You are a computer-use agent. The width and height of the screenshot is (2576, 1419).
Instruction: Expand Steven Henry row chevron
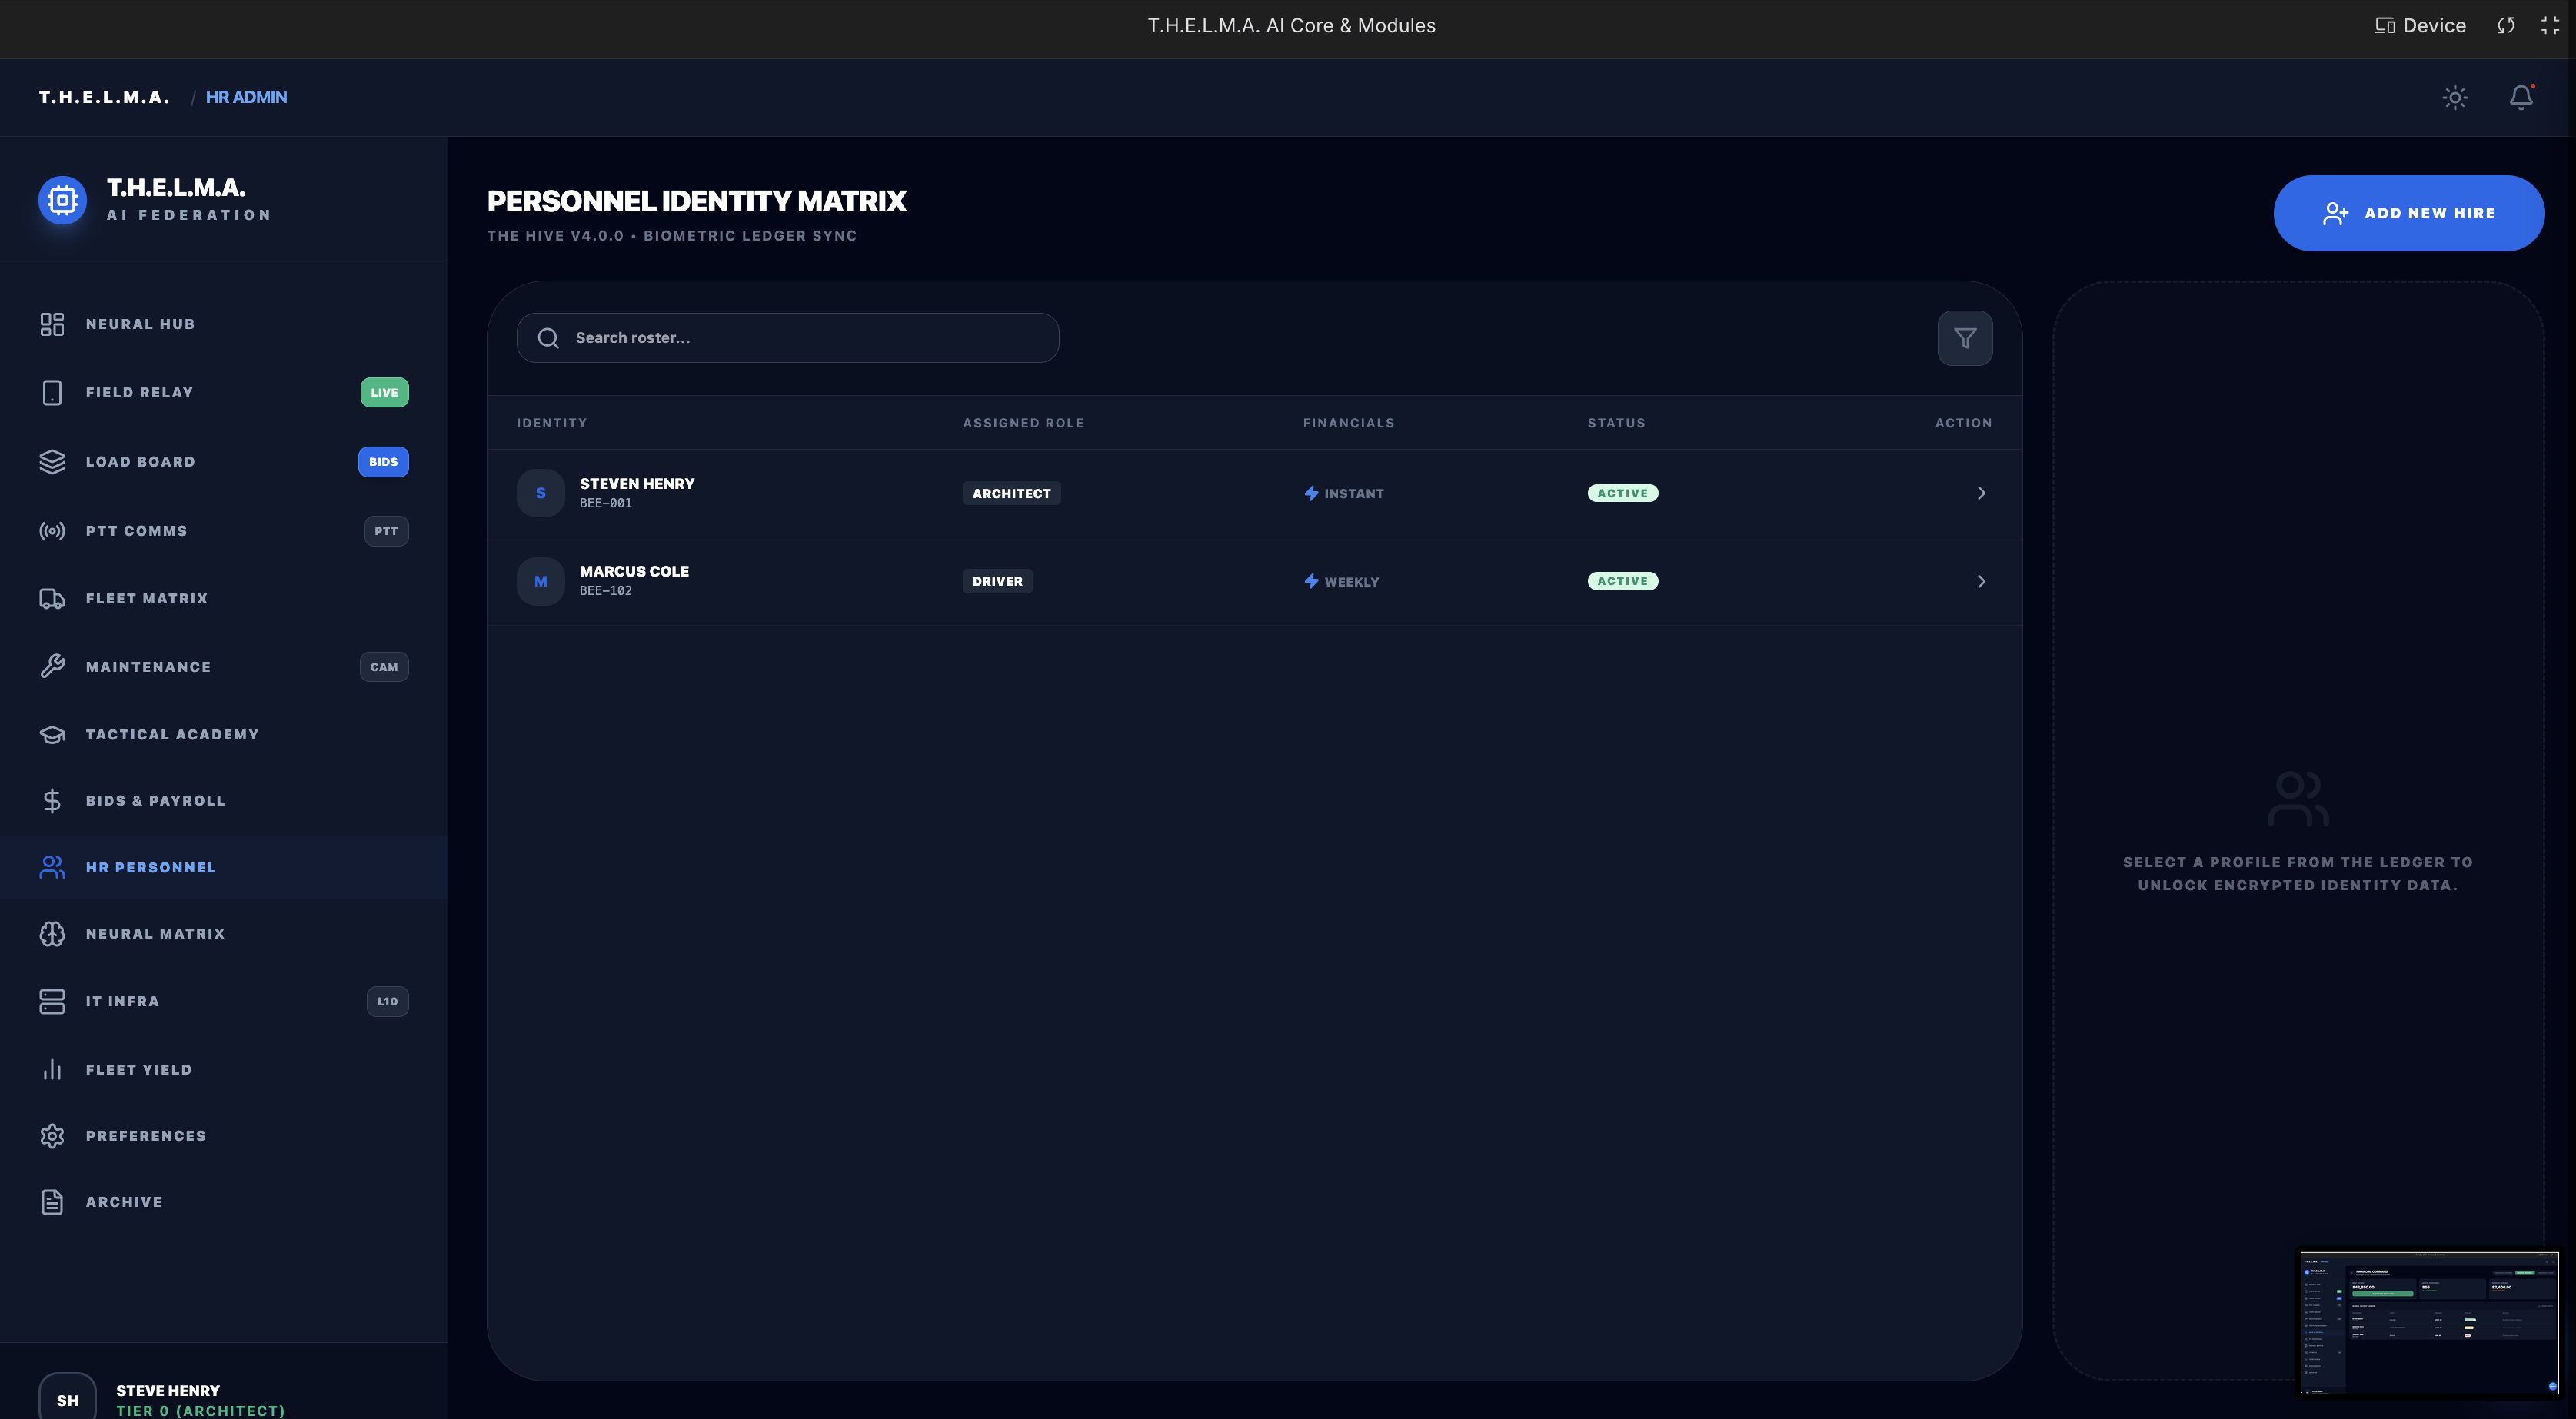click(1980, 493)
